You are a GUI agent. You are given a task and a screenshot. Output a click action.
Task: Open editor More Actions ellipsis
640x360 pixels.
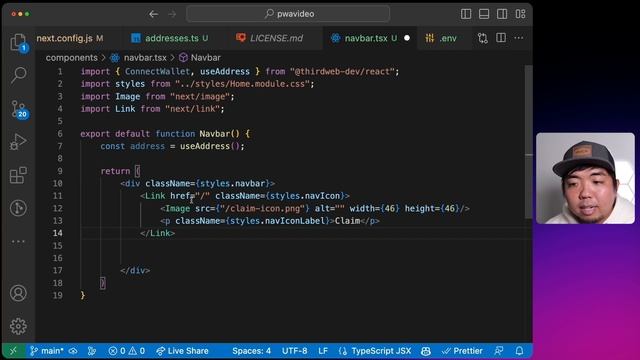519,38
